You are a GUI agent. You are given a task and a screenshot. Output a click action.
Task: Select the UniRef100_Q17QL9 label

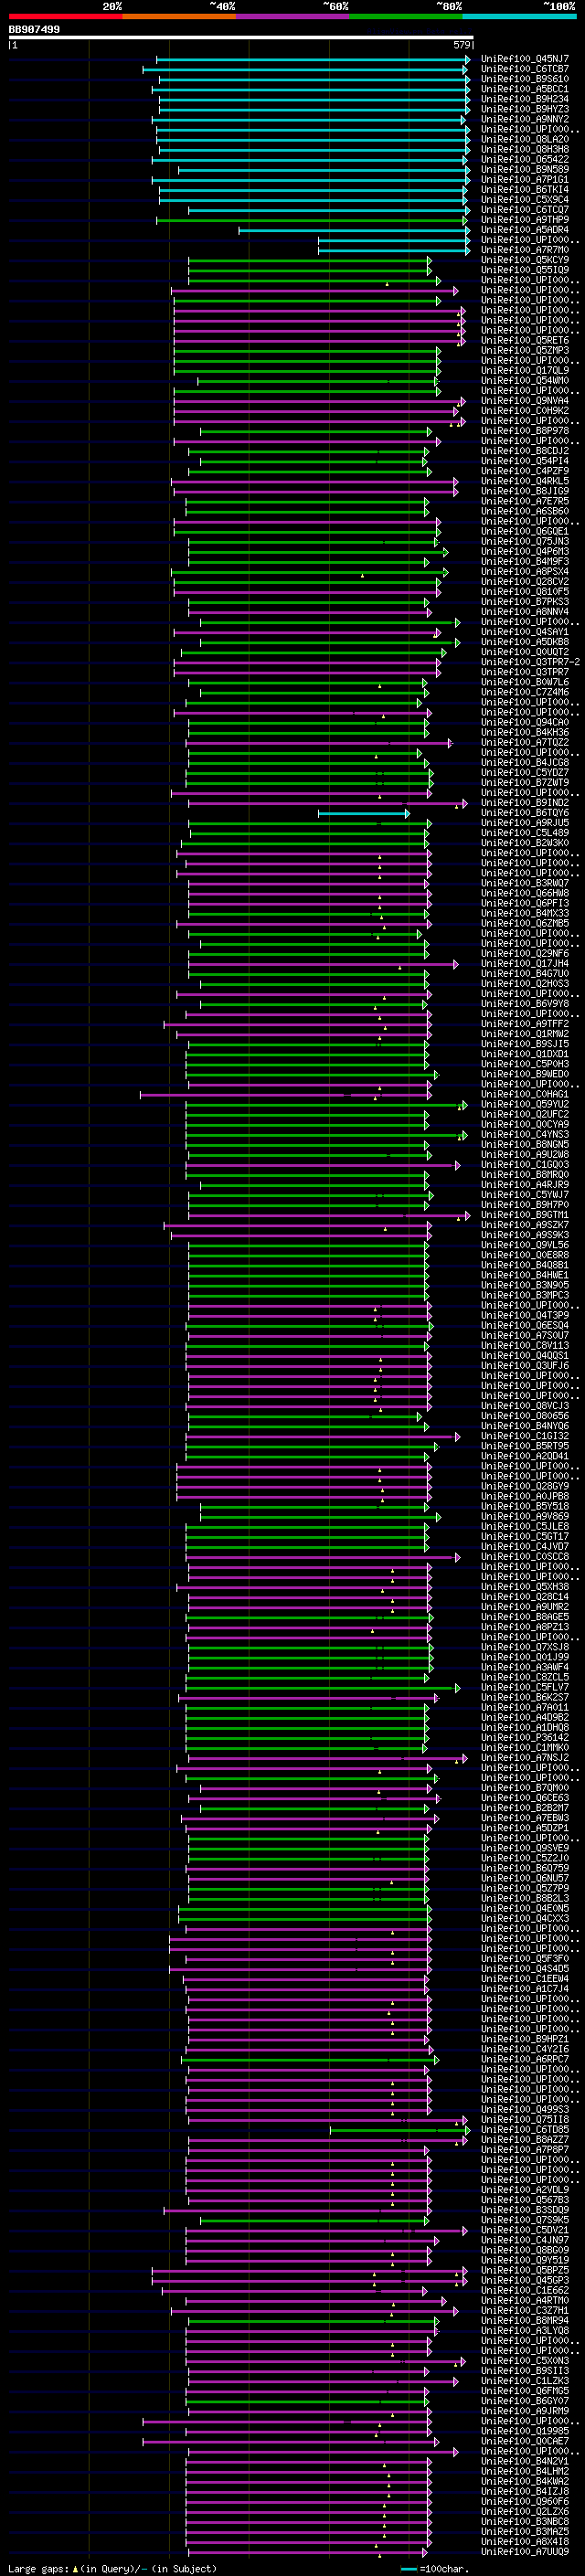pos(525,370)
